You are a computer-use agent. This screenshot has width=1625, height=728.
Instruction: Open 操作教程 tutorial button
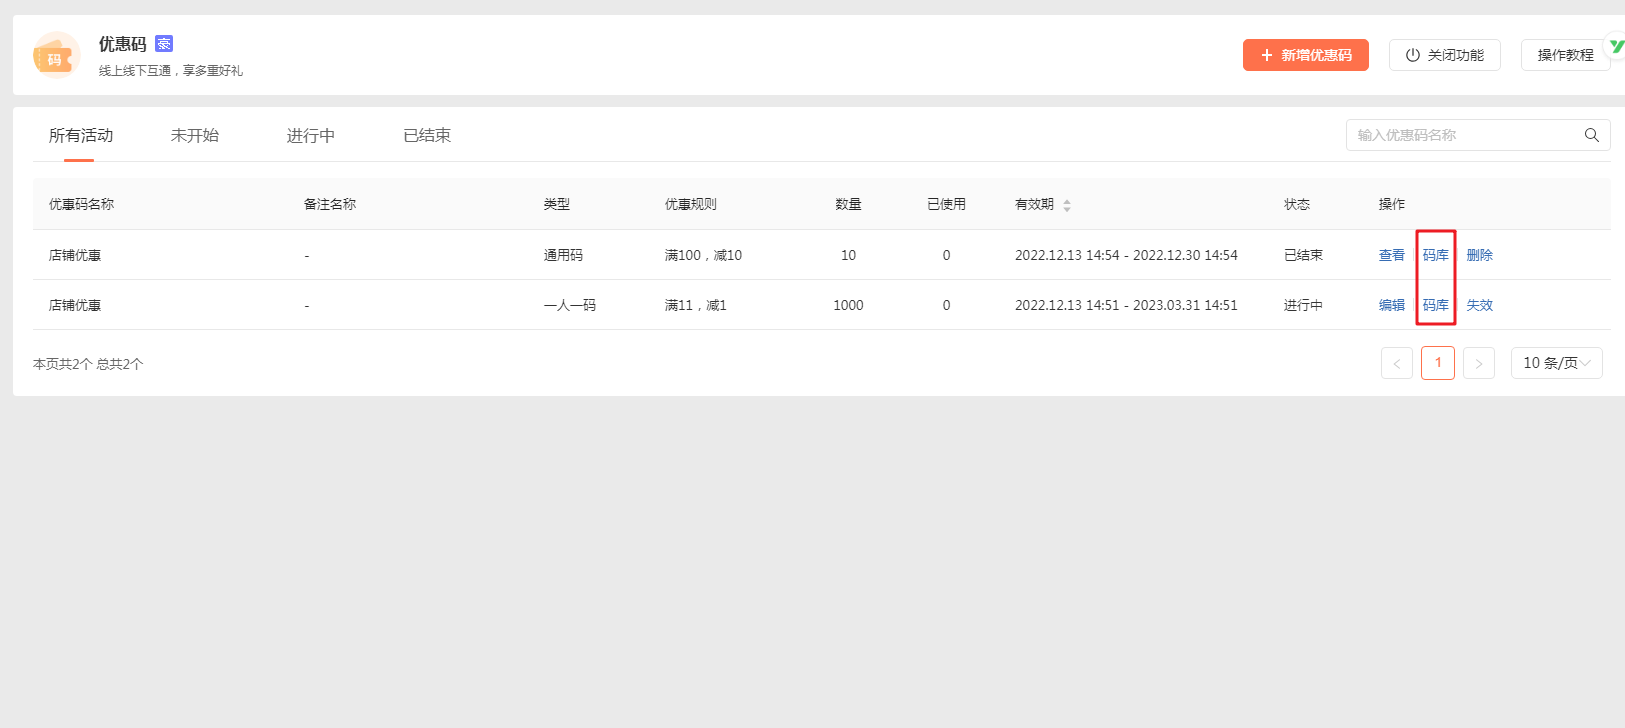(x=1566, y=55)
